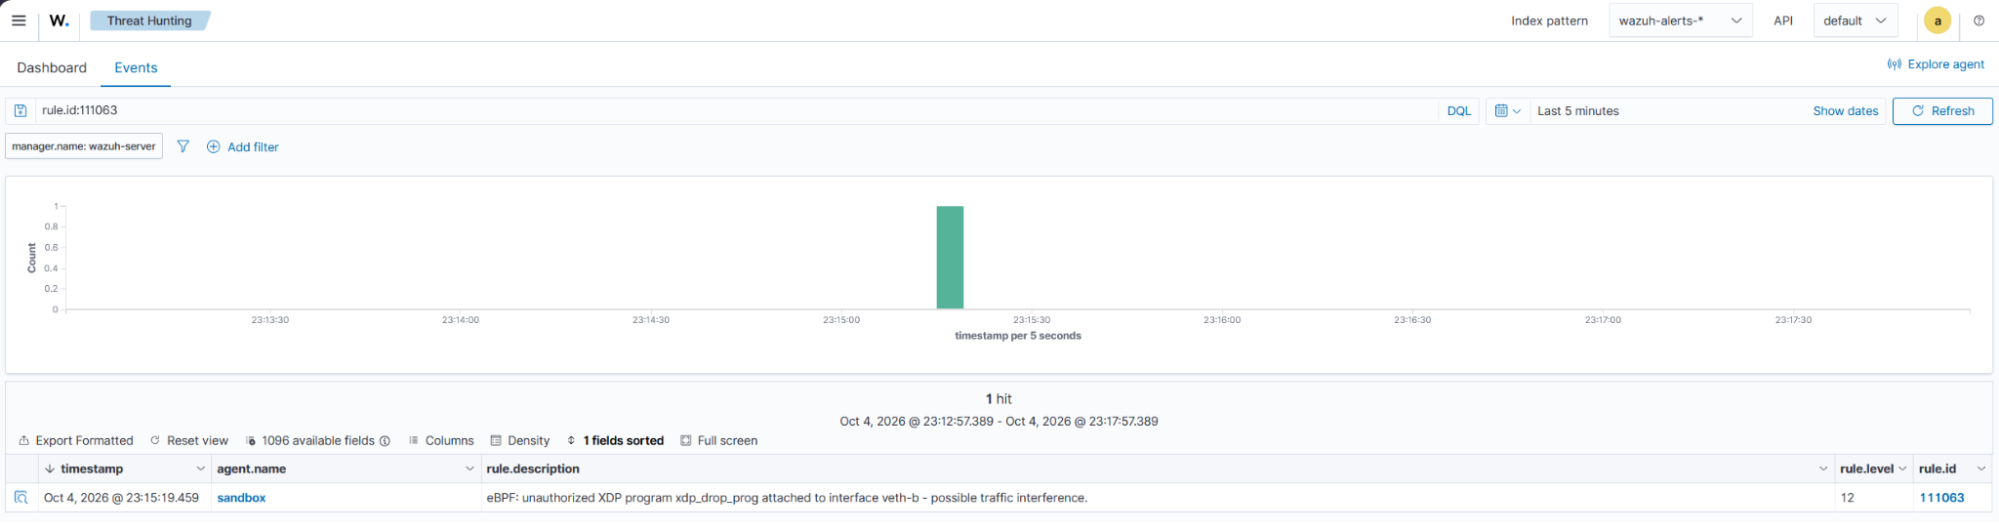Viewport: 1999px width, 523px height.
Task: Click the rule.level value 12 cell
Action: [x=1873, y=498]
